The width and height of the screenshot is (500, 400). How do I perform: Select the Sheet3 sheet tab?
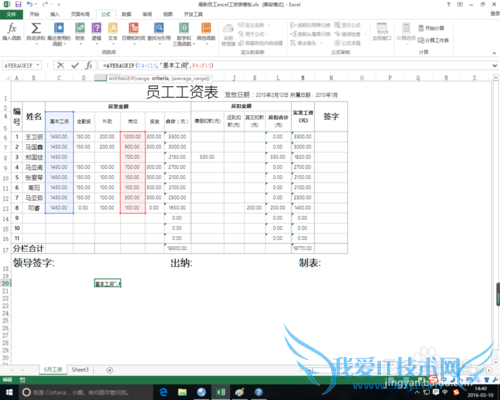[x=80, y=370]
